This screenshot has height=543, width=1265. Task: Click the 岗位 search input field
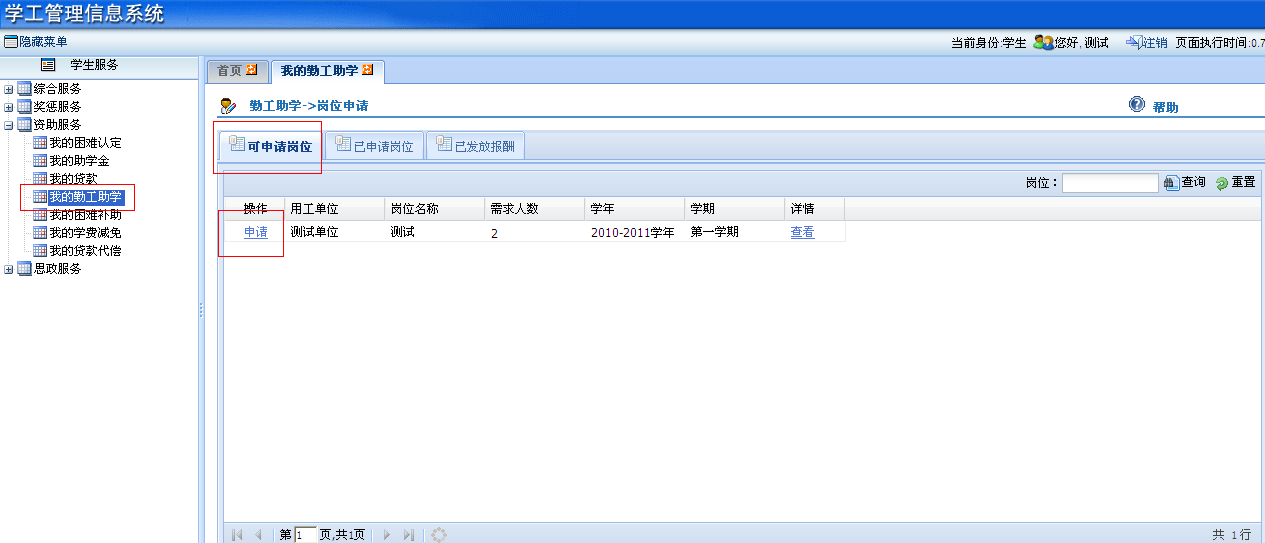[1109, 183]
